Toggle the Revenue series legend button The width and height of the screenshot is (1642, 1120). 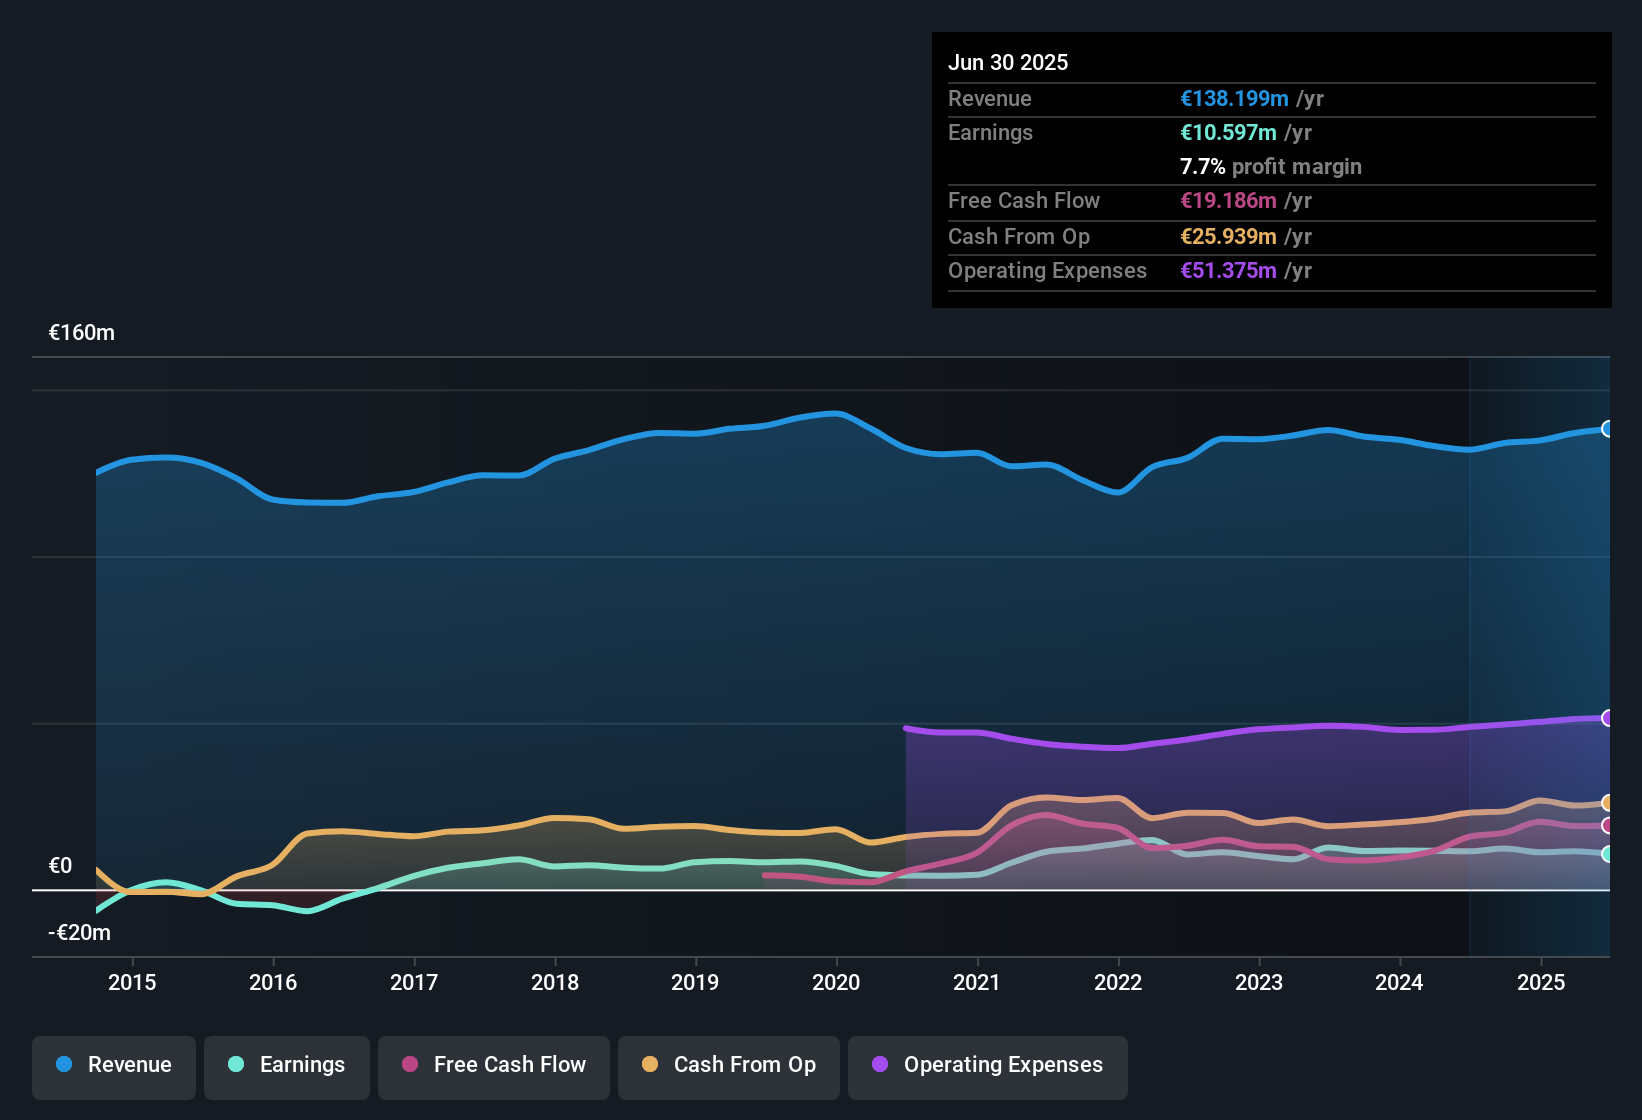pyautogui.click(x=114, y=1065)
